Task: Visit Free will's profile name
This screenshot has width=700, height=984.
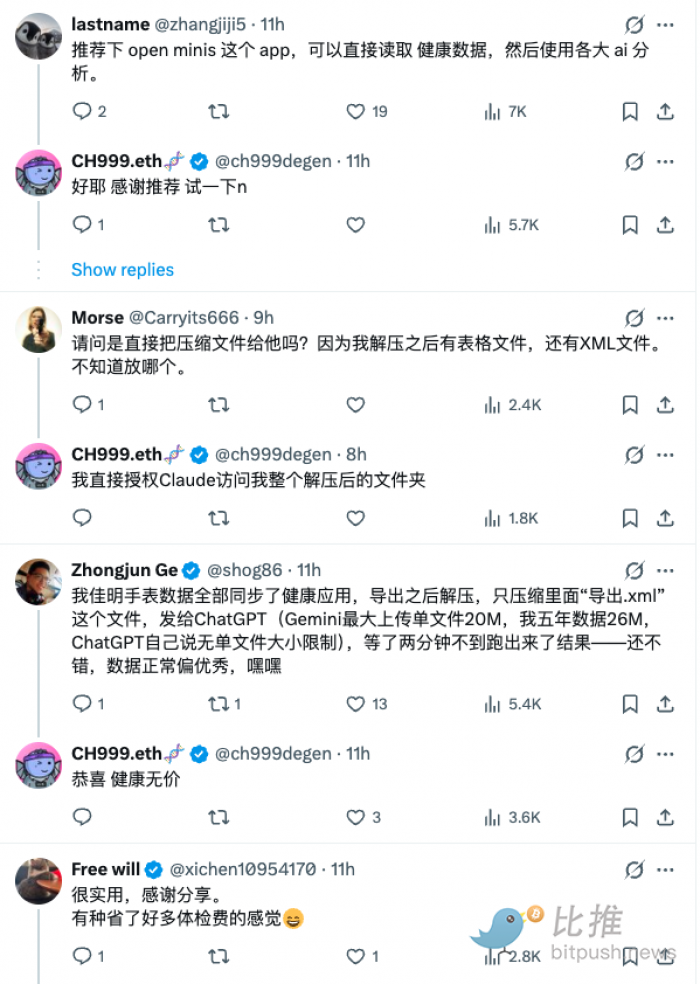Action: [105, 869]
